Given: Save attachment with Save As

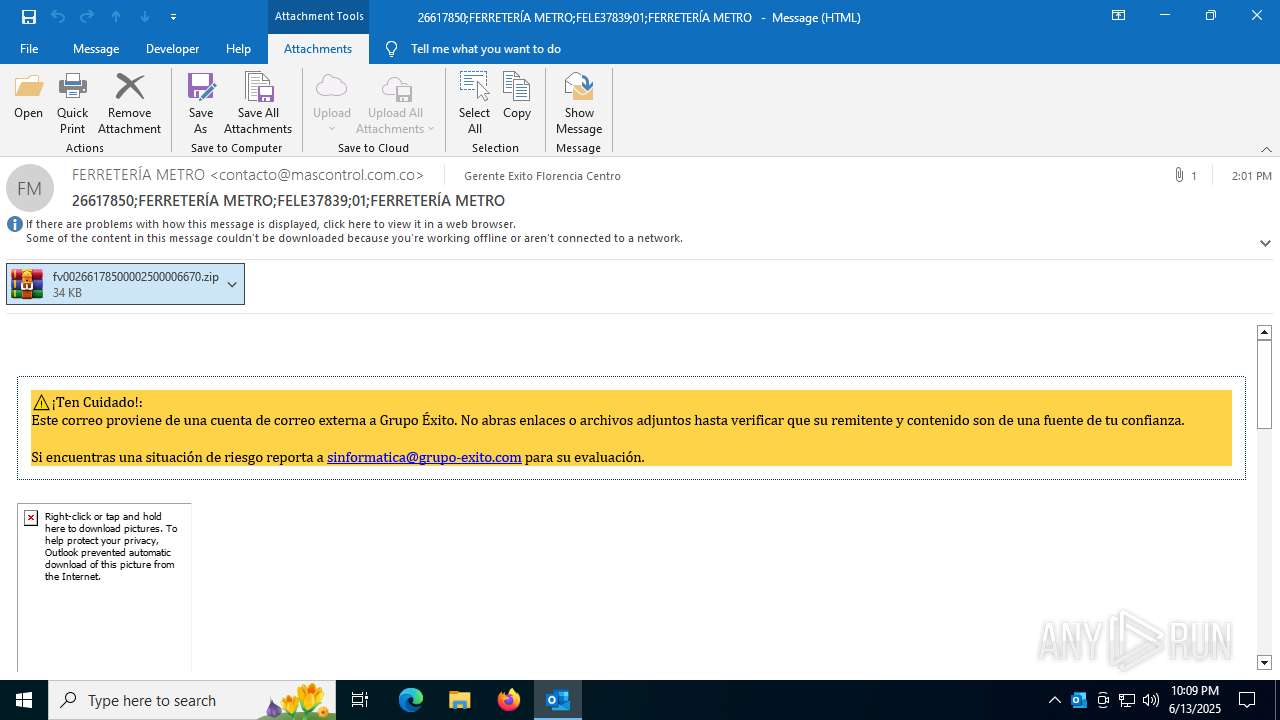Looking at the screenshot, I should [201, 104].
